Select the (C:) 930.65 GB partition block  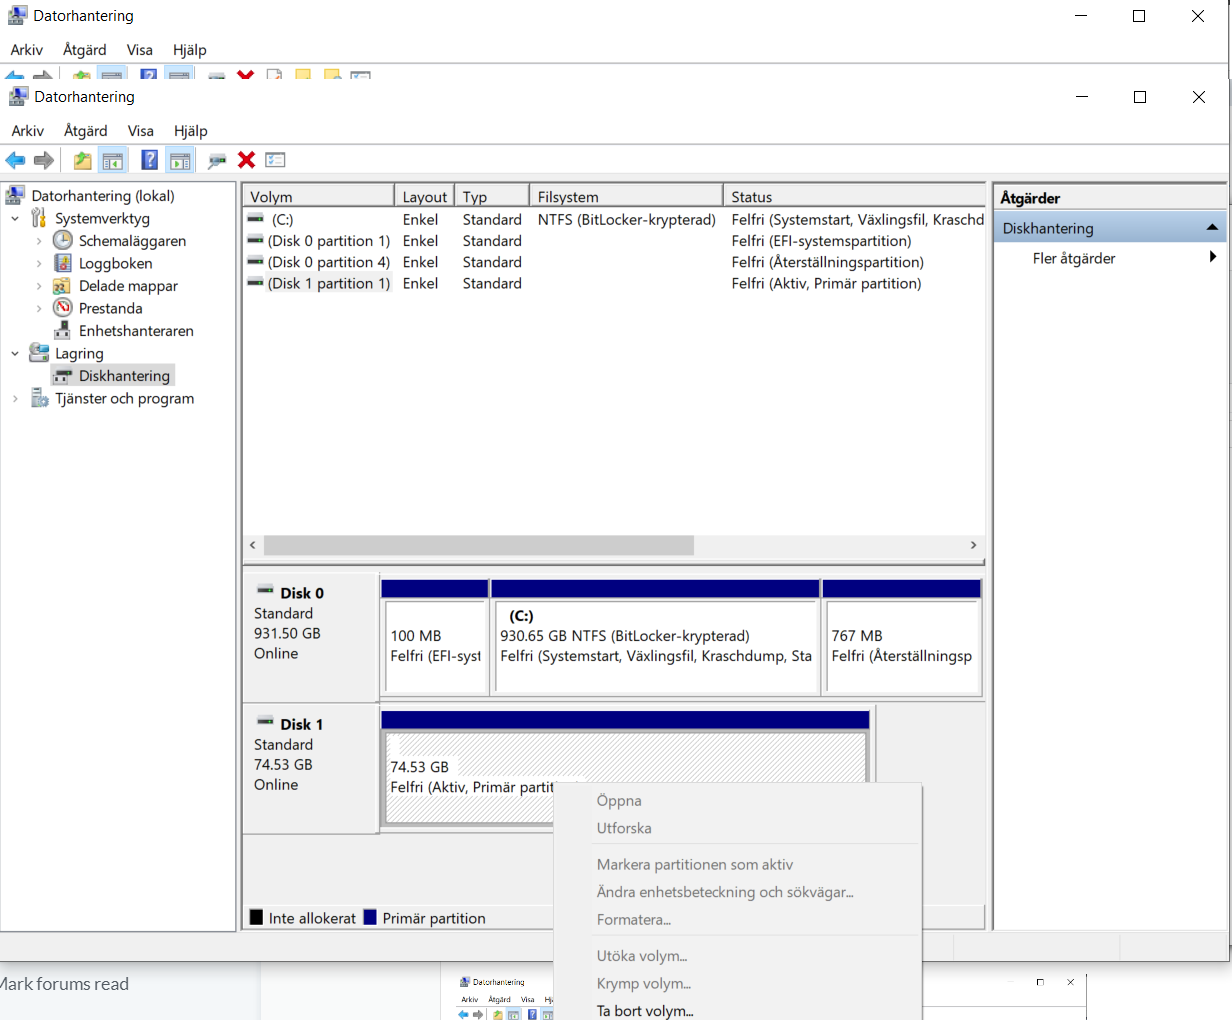[655, 638]
